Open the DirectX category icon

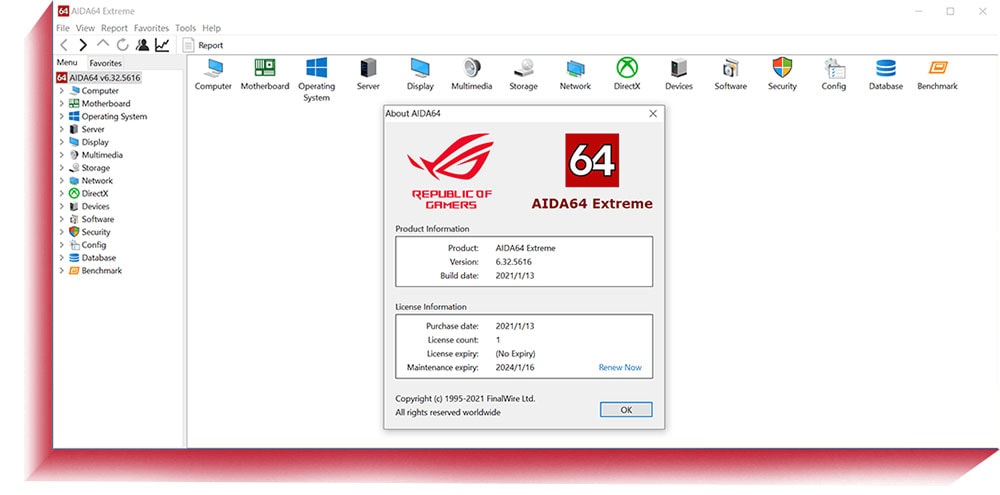[x=627, y=68]
